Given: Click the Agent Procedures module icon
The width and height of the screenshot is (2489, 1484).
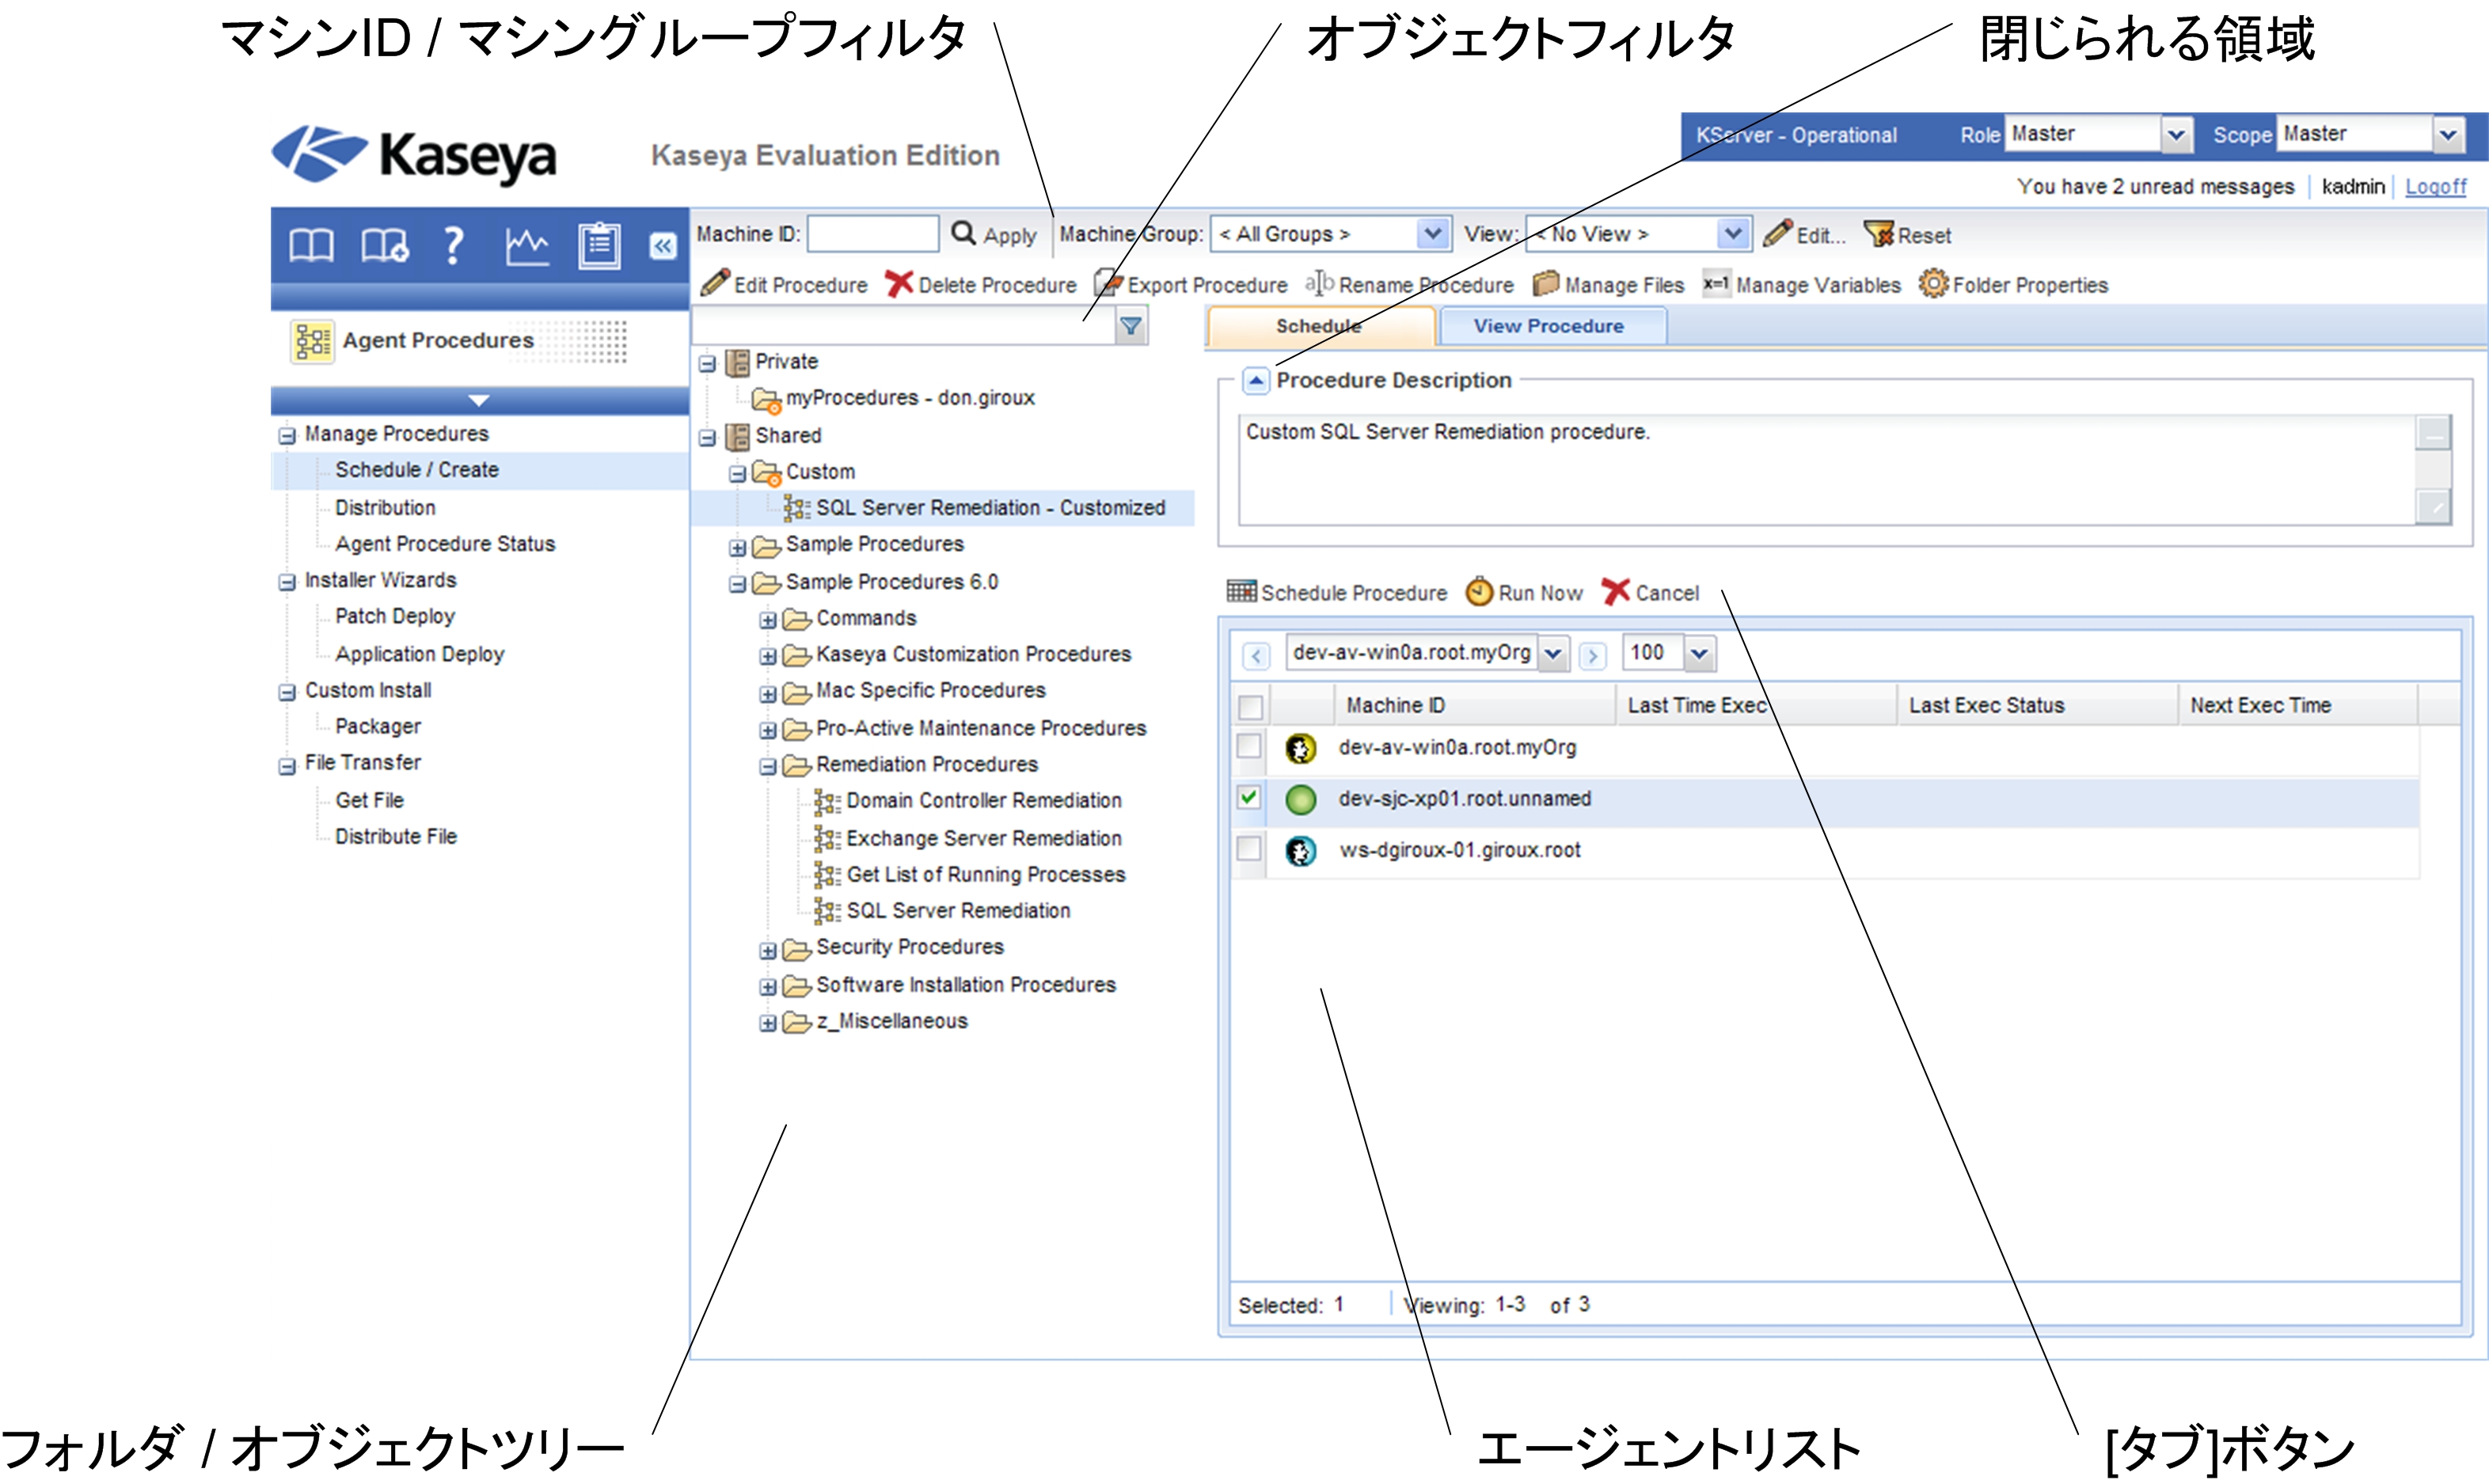Looking at the screenshot, I should (x=312, y=341).
